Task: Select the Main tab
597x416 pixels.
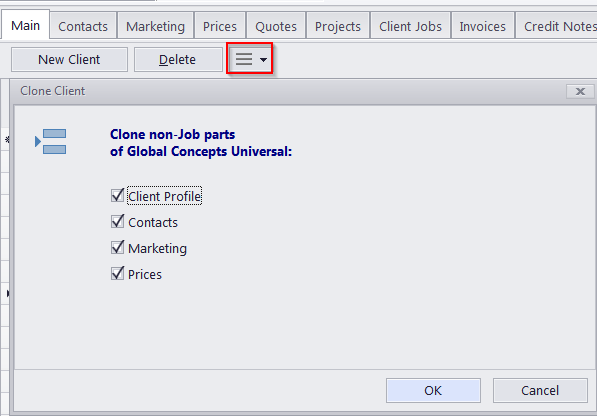Action: [x=26, y=25]
